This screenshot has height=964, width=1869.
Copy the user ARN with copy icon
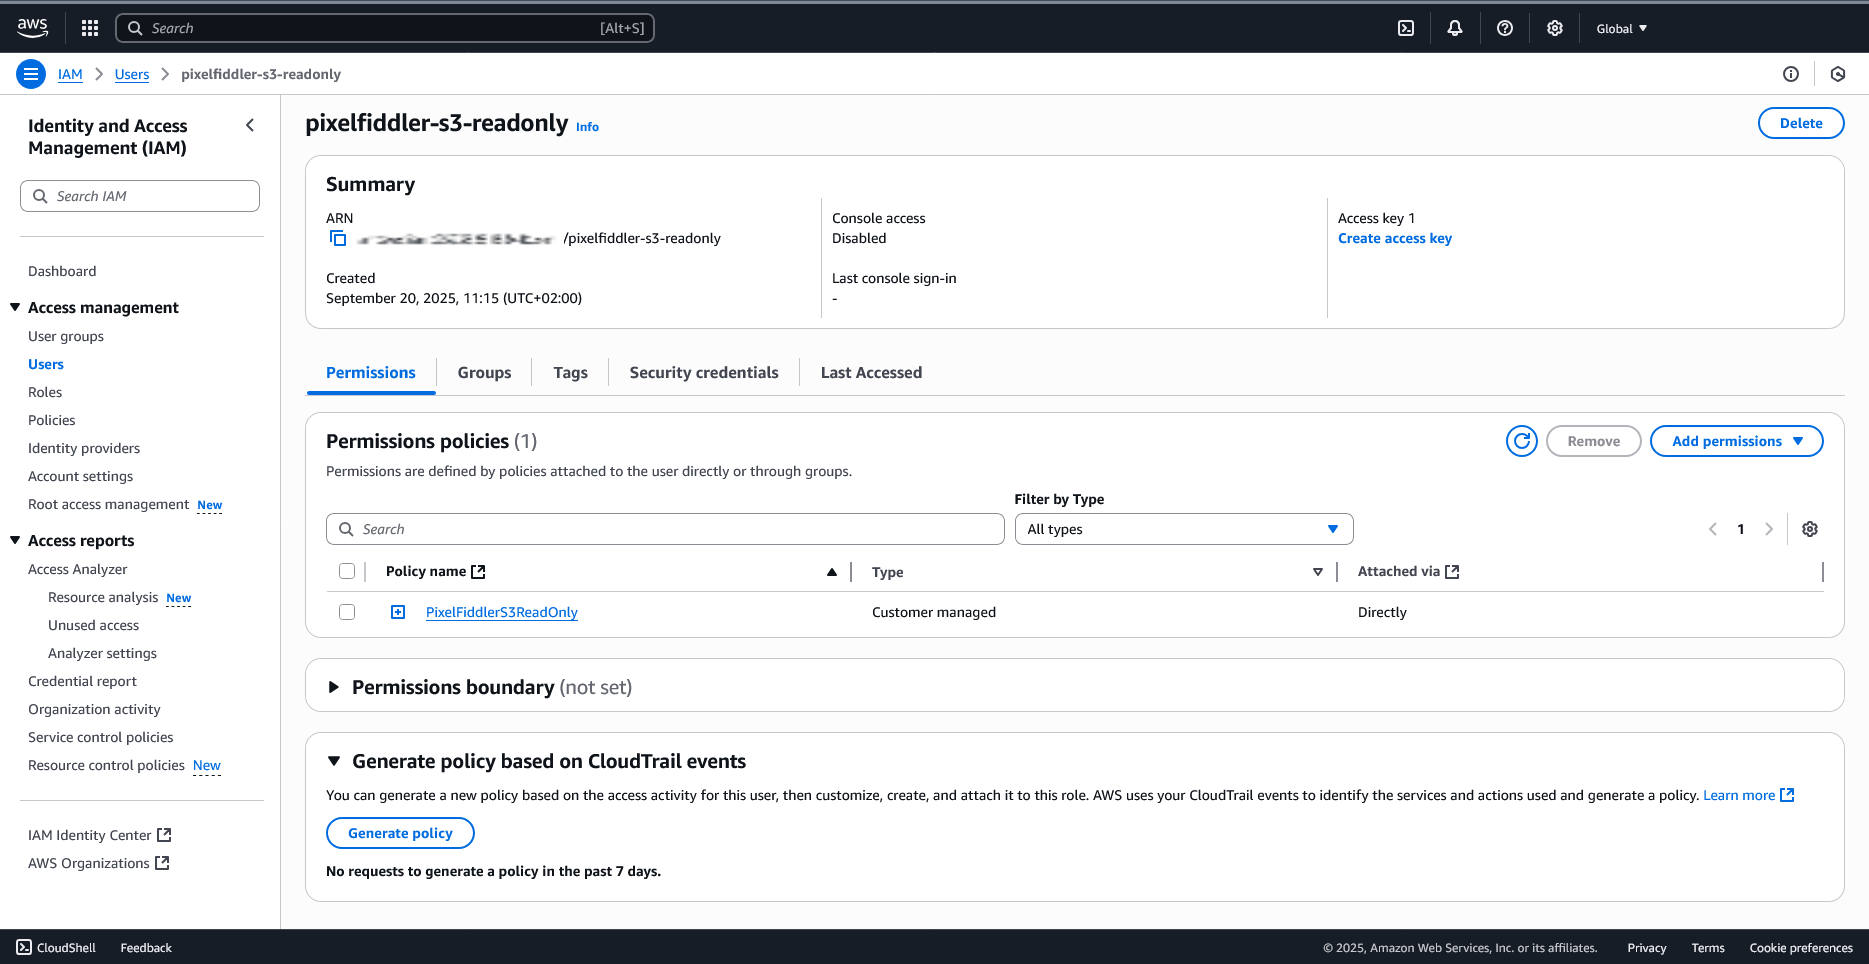click(338, 238)
